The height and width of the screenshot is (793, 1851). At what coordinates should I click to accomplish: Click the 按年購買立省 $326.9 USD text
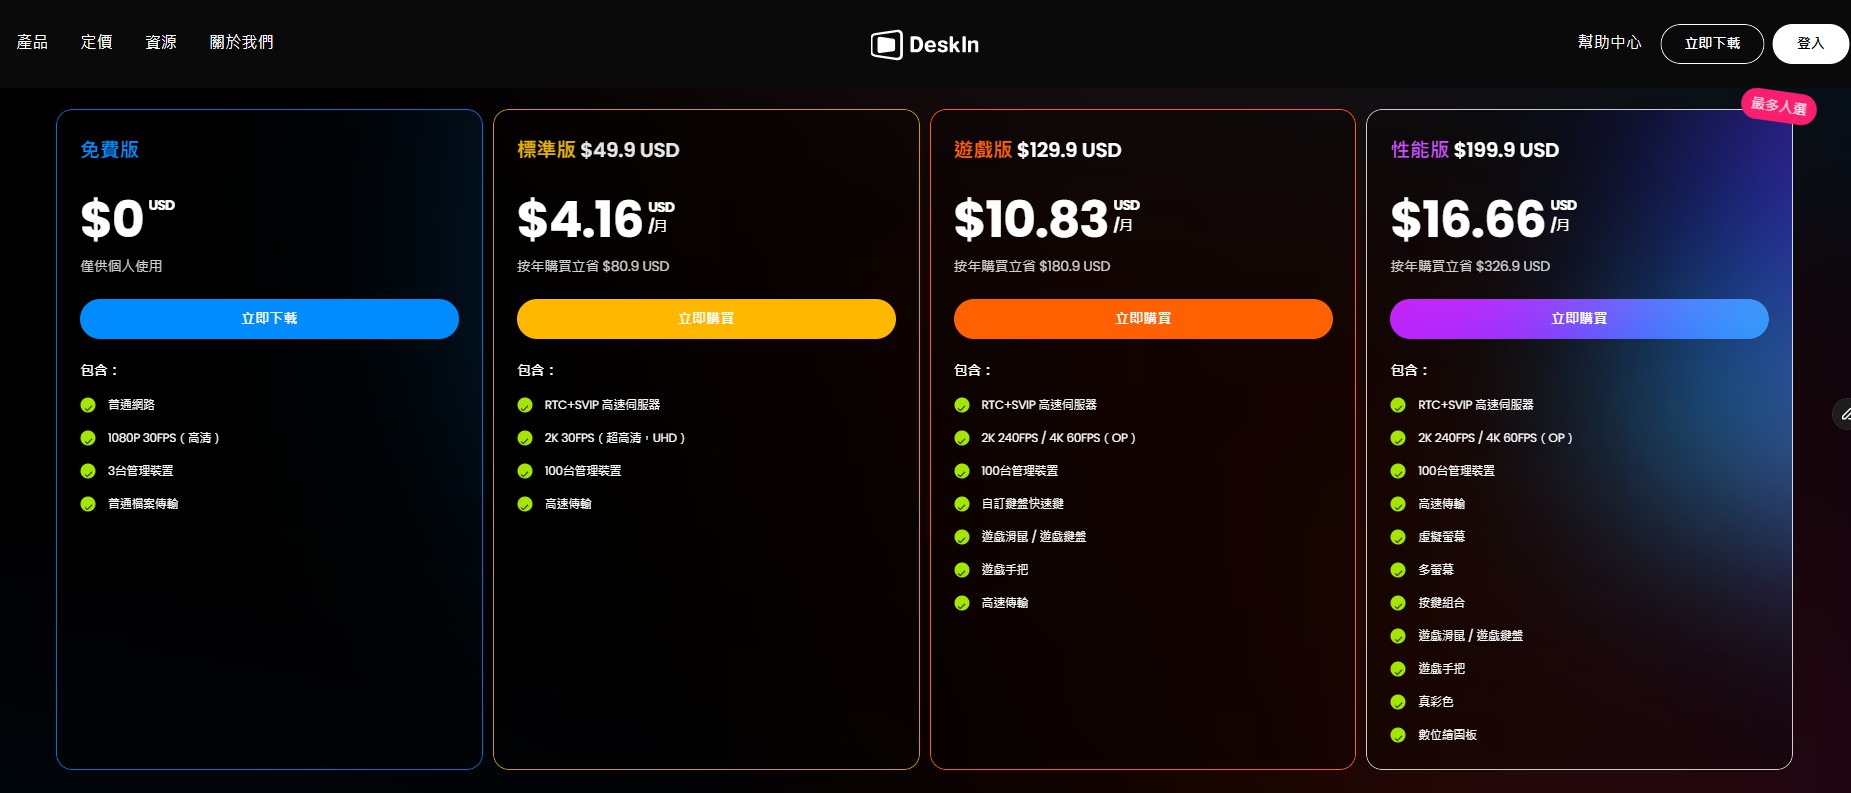point(1470,266)
